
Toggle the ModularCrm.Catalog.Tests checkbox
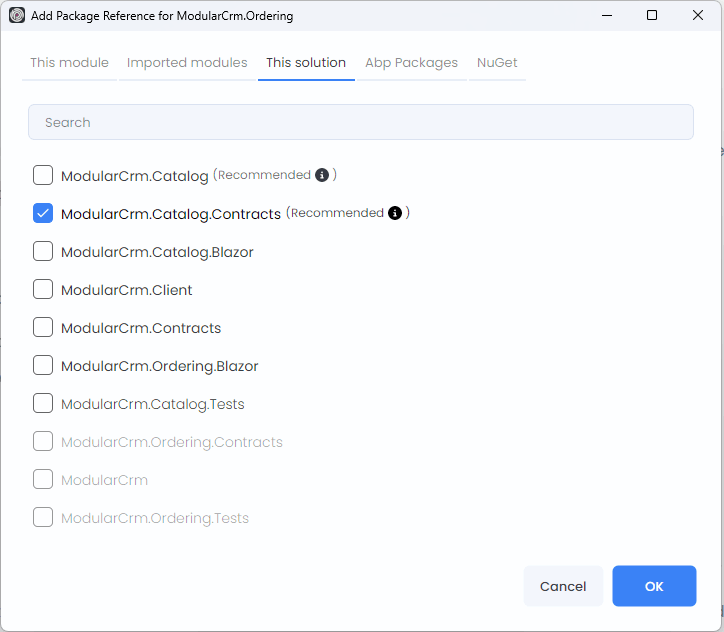[43, 404]
